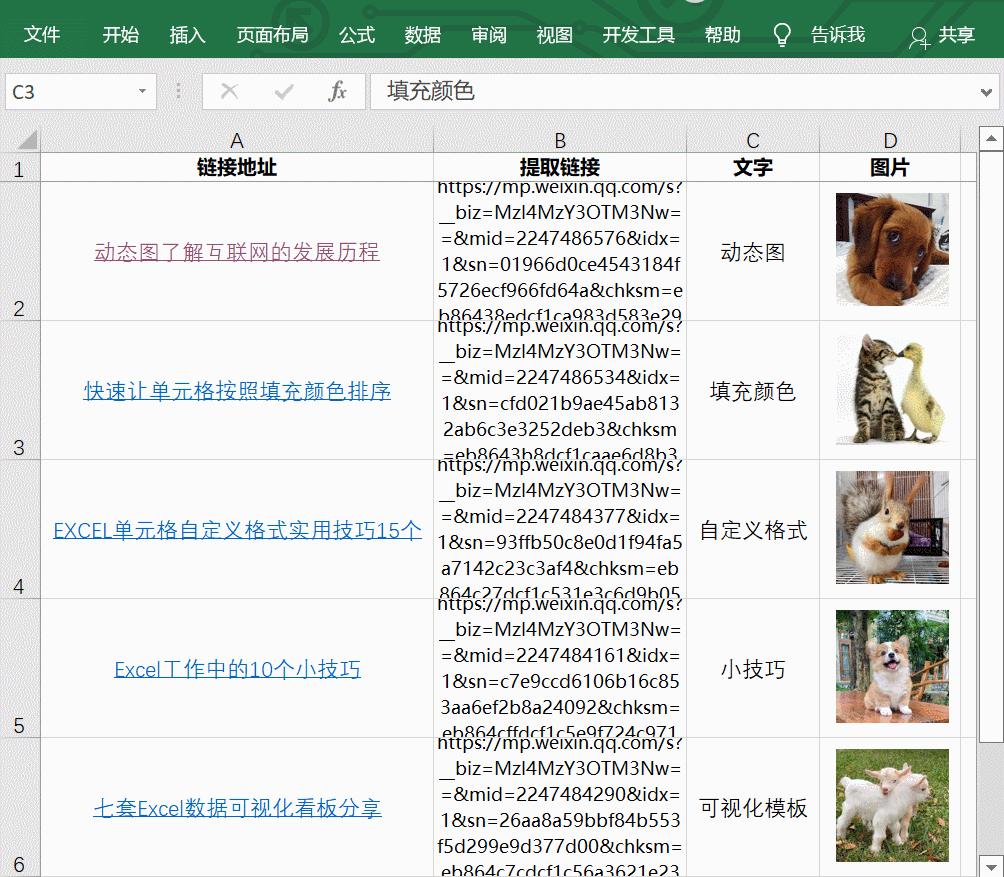Open the 动态图了解互联网的发展历程 hyperlink
This screenshot has height=877, width=1004.
[236, 252]
